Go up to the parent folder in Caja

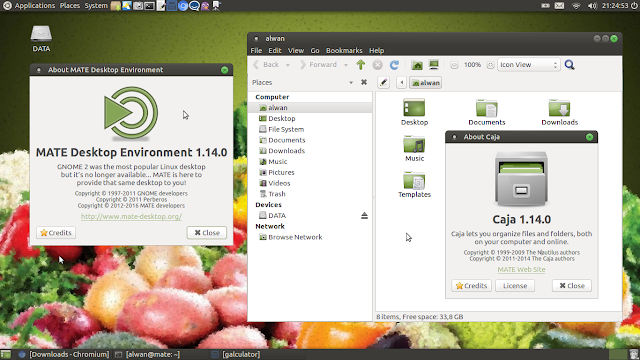pos(360,64)
